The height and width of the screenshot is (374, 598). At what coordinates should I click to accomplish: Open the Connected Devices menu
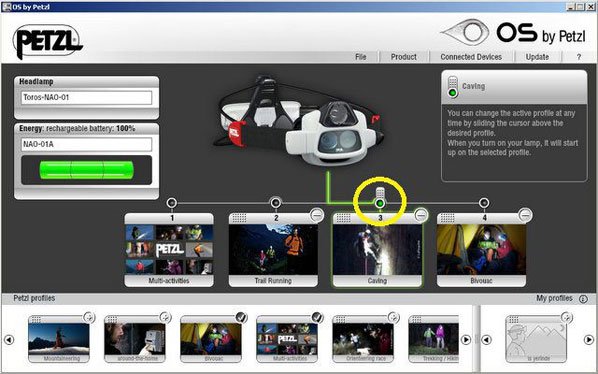click(471, 57)
